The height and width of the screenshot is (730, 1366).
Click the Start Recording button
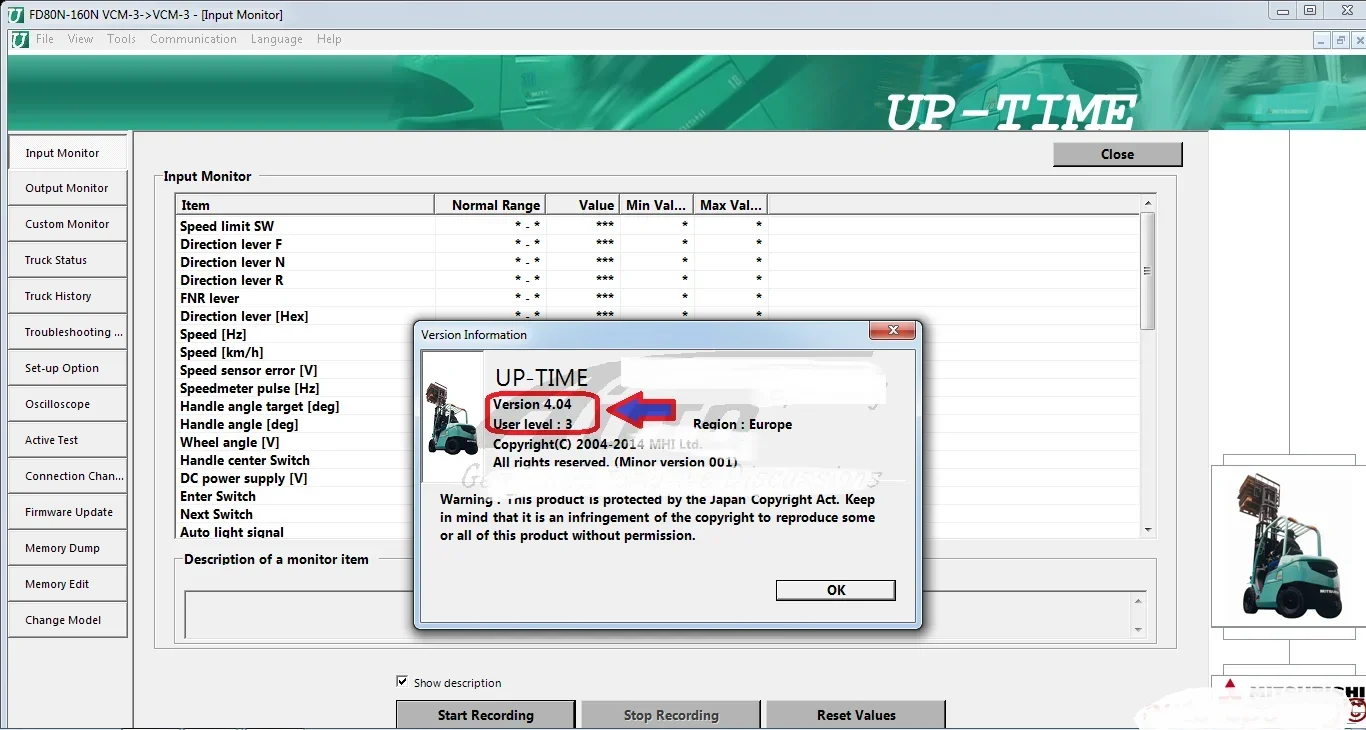tap(486, 715)
